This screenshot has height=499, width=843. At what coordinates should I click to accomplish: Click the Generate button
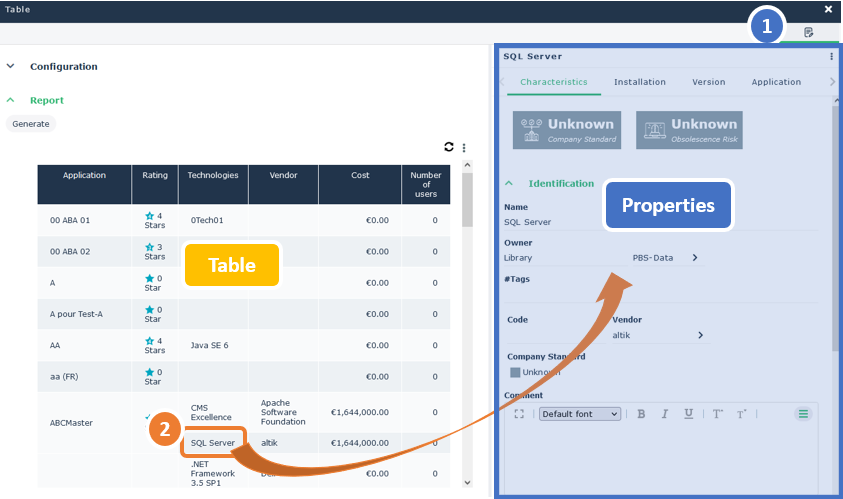pyautogui.click(x=31, y=124)
